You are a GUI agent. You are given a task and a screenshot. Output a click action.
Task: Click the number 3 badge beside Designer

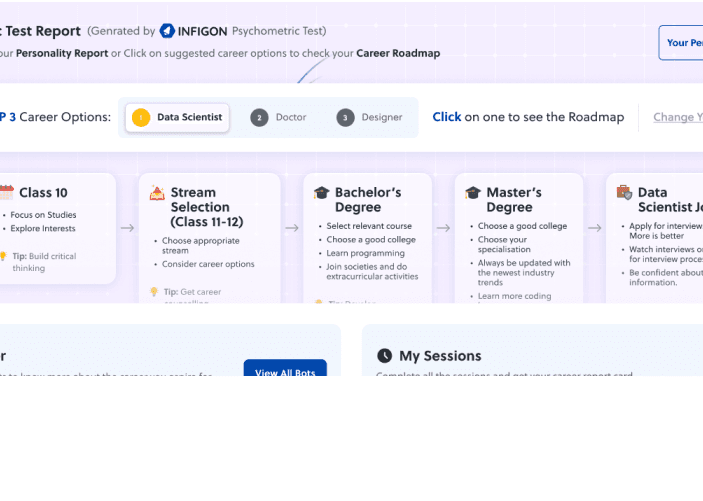click(345, 118)
